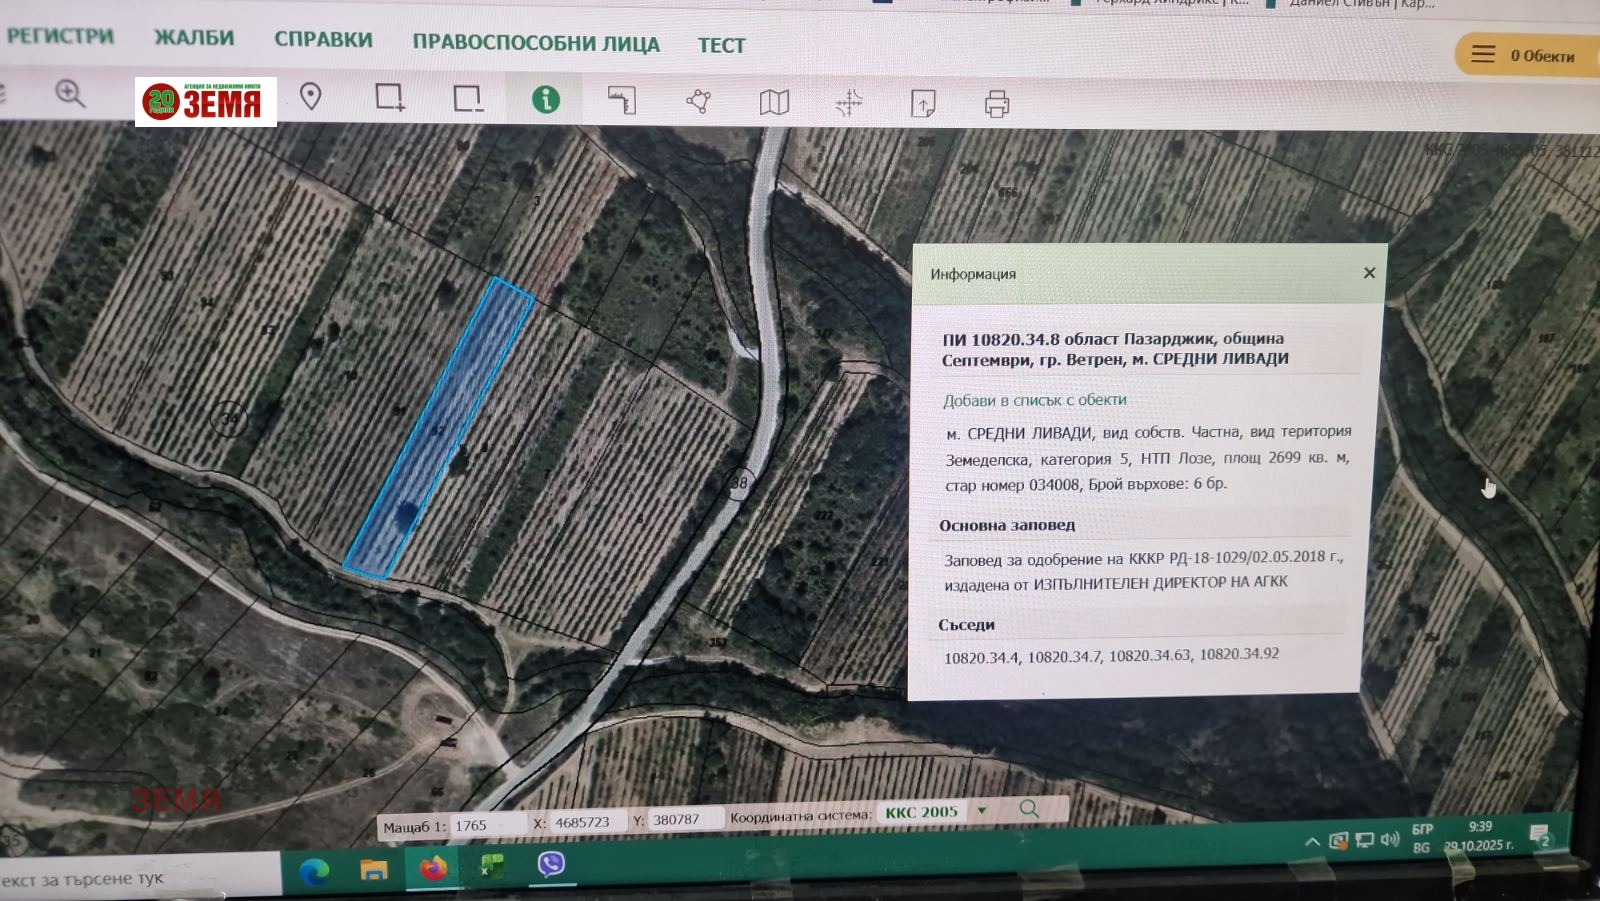Select the location pin marker tool
1600x901 pixels.
tap(311, 97)
